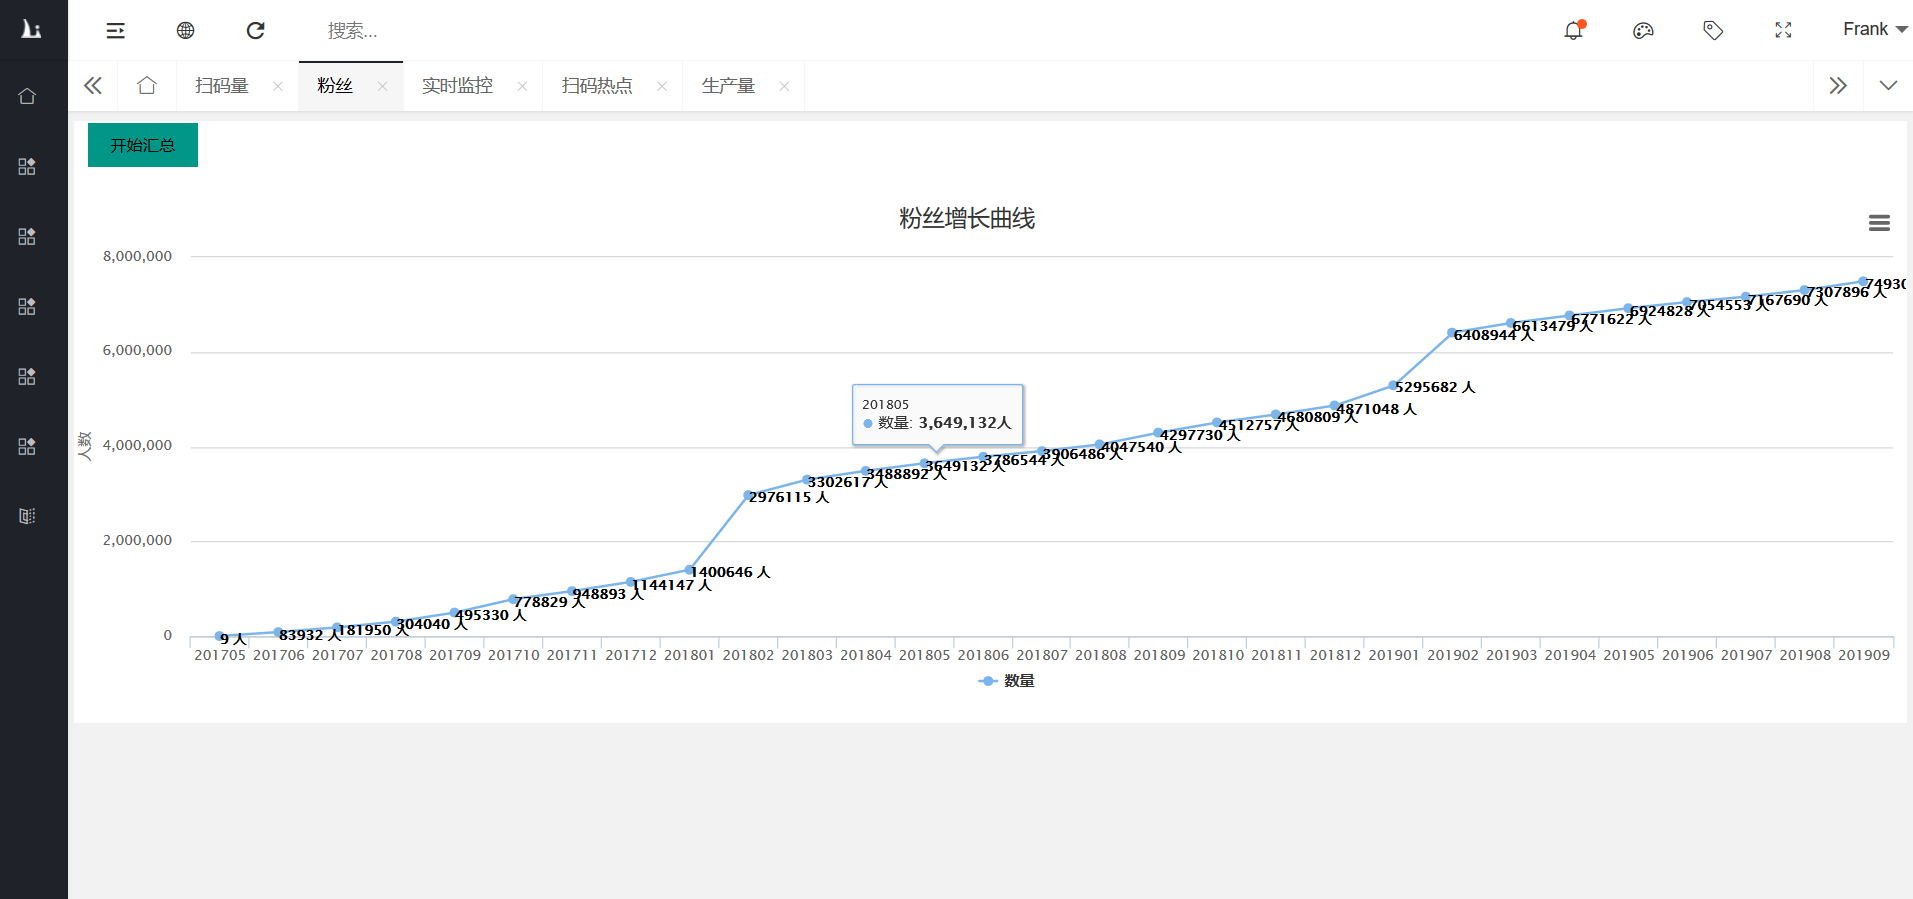1913x899 pixels.
Task: Enter fullscreen mode via expand icon
Action: [x=1783, y=31]
